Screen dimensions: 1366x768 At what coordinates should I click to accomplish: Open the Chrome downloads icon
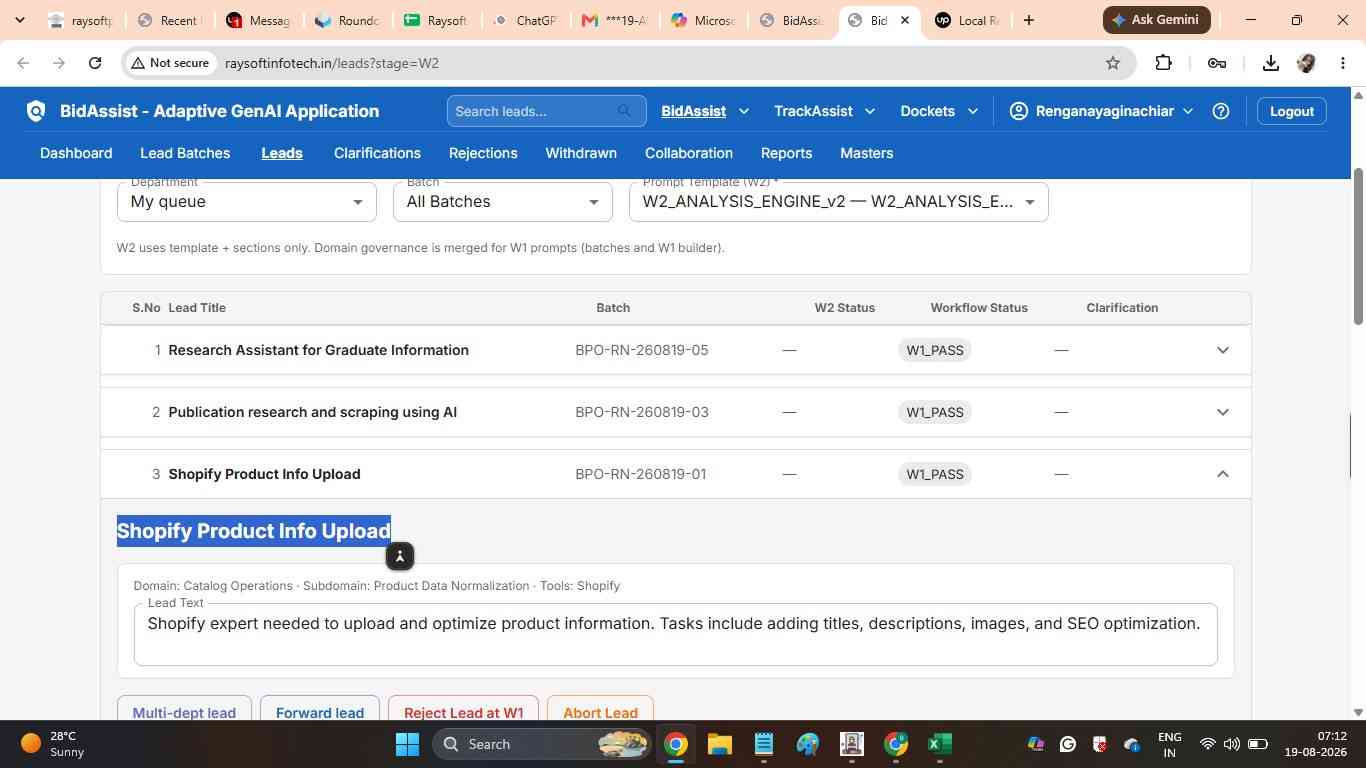tap(1270, 63)
